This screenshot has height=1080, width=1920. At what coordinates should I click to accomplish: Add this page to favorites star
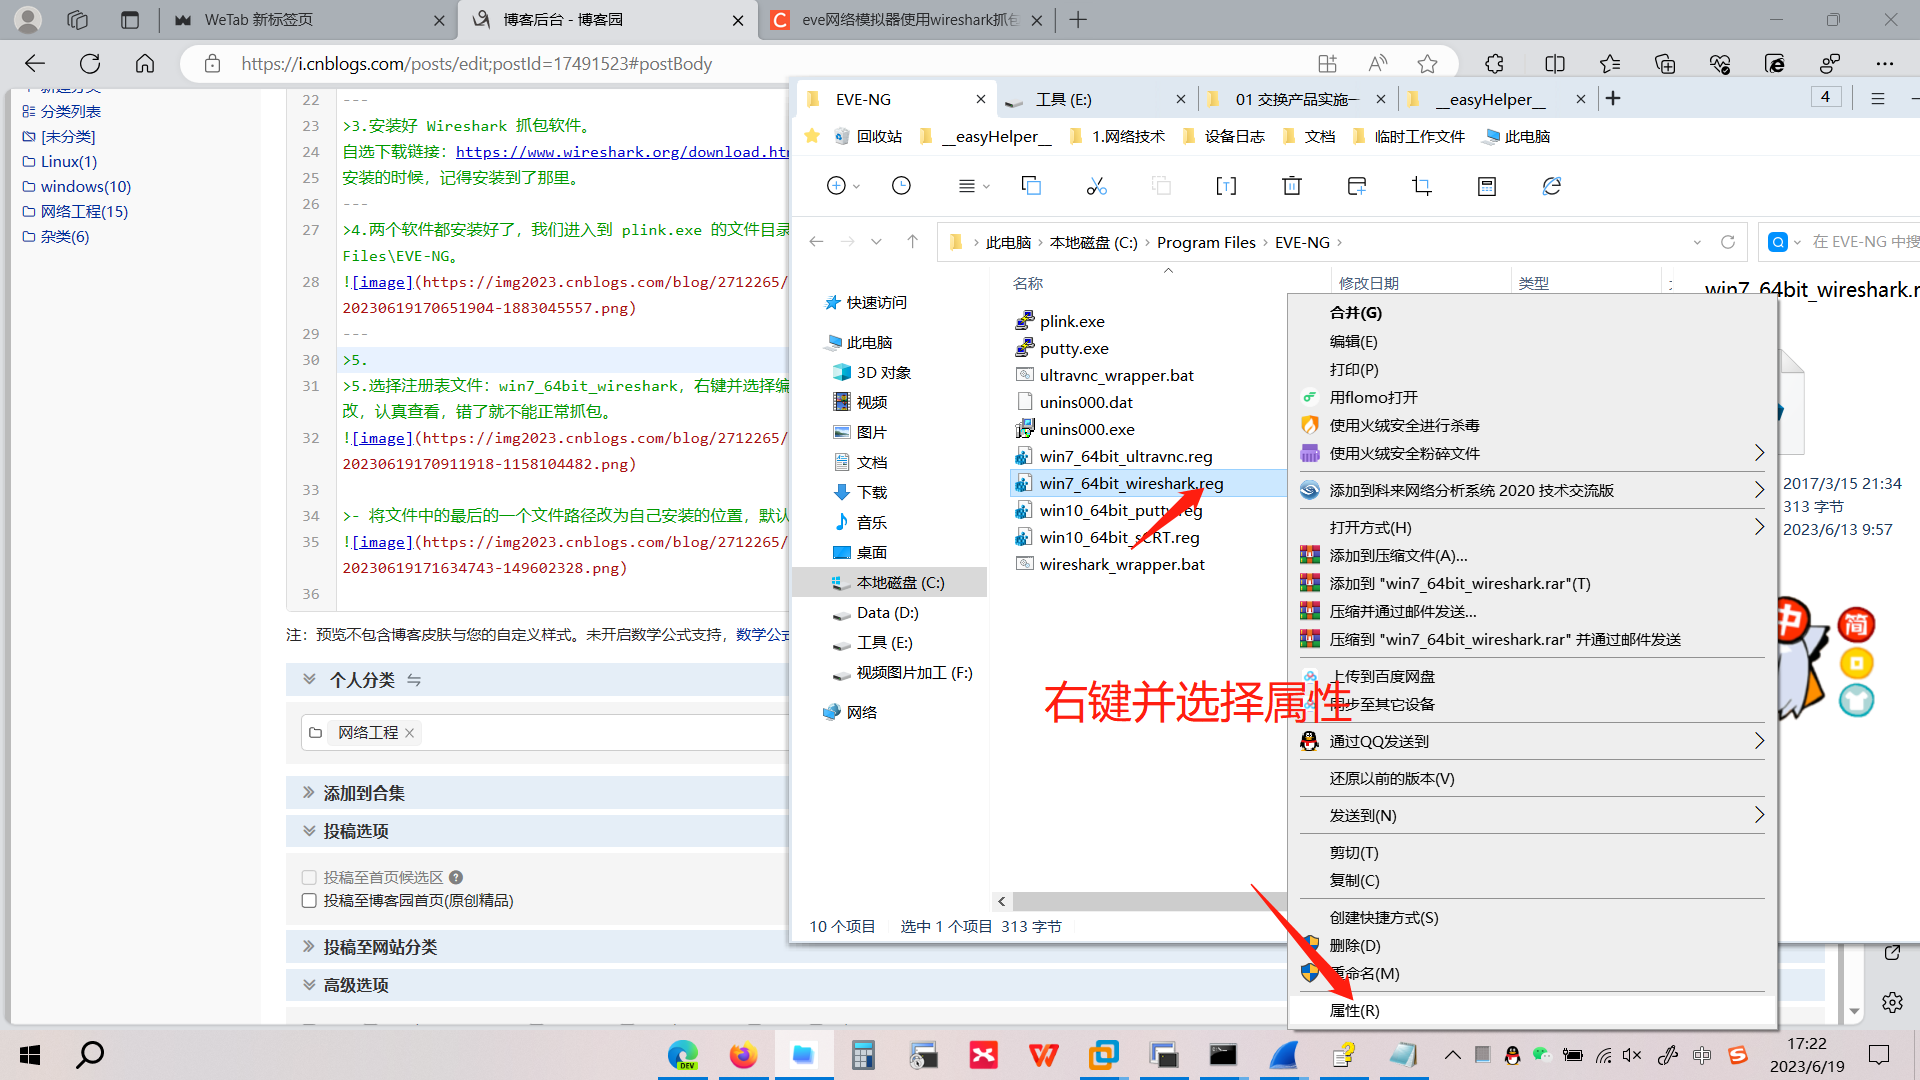point(1427,63)
